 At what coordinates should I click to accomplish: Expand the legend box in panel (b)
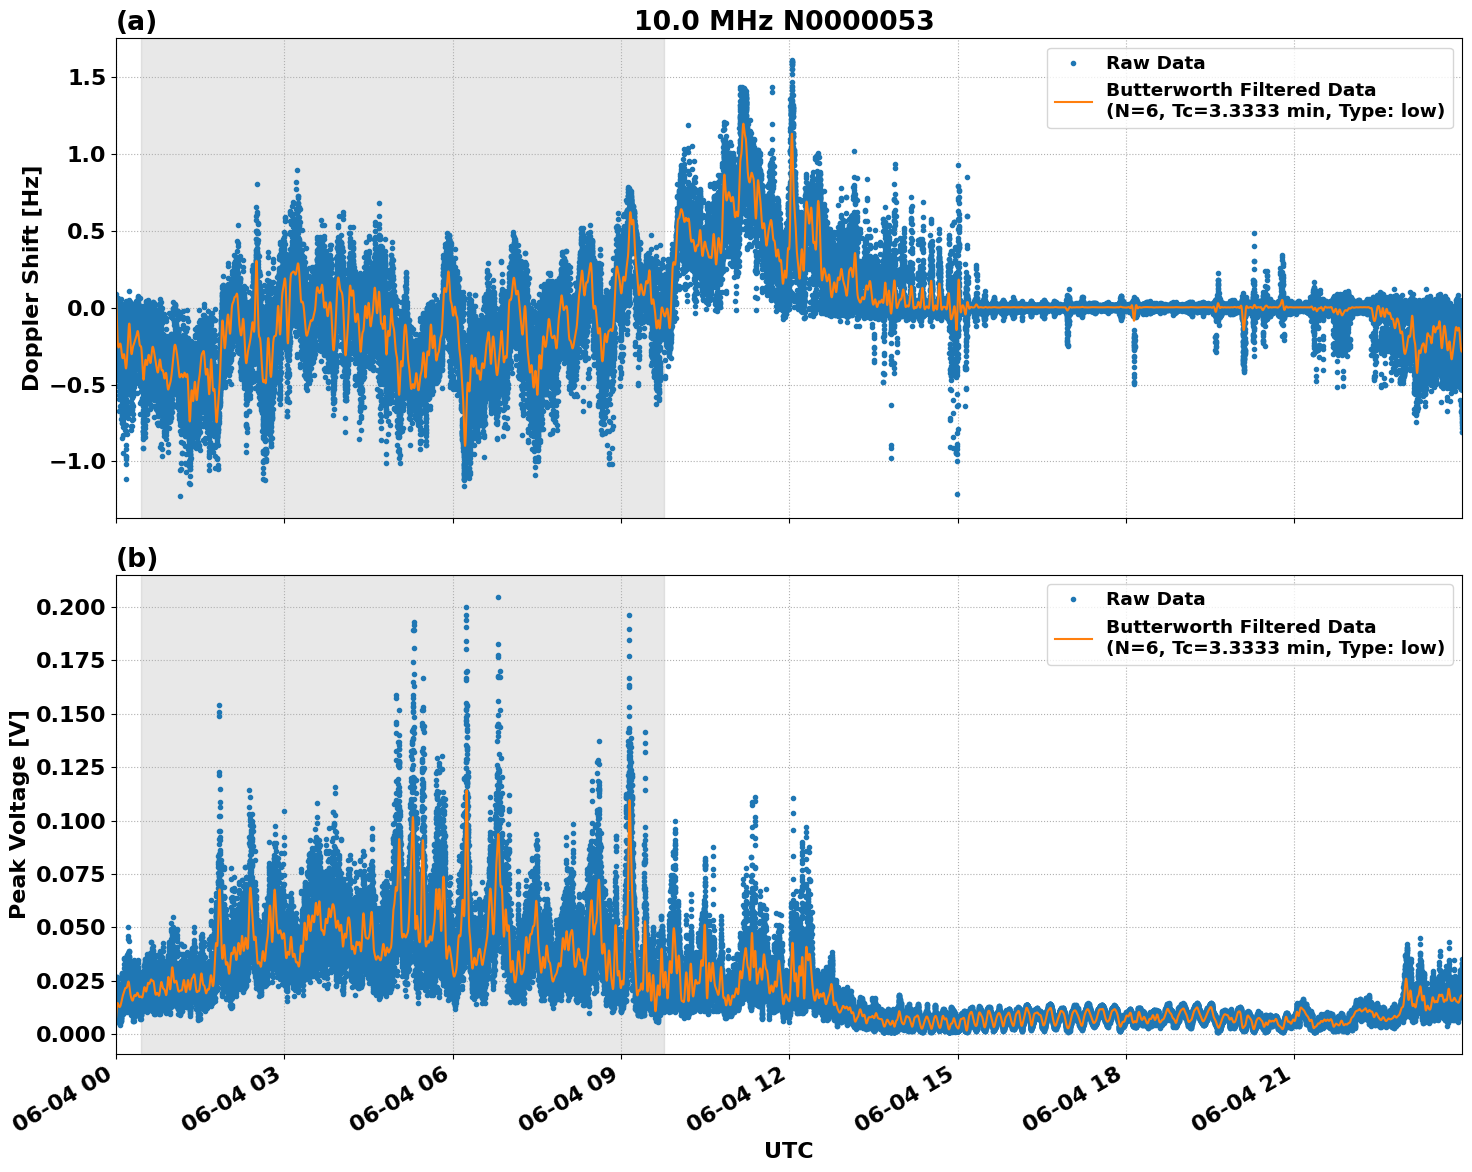[1250, 625]
